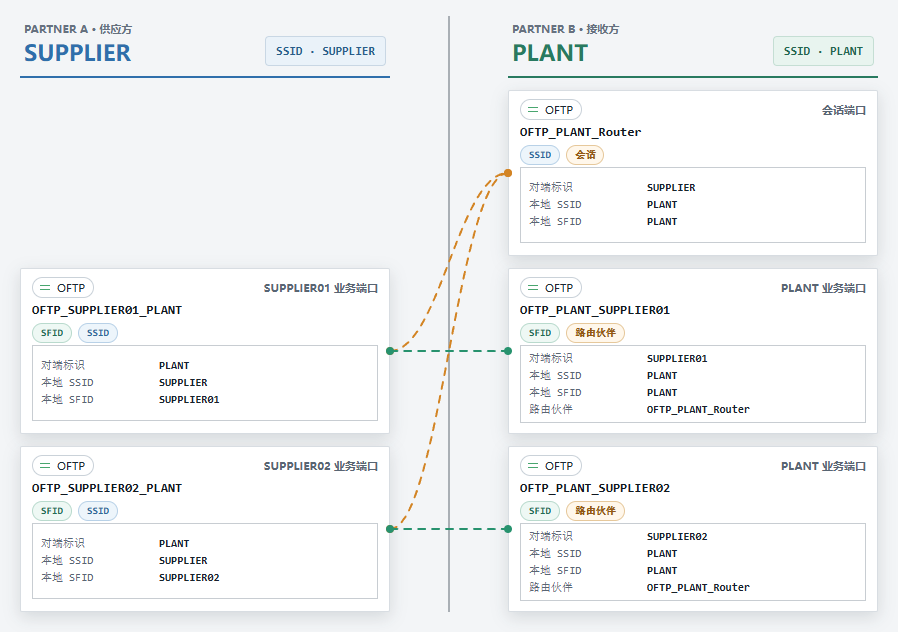The image size is (898, 632).
Task: Click OFTP badge on OFTP_SUPPLIER02_PLANT card
Action: (x=62, y=466)
